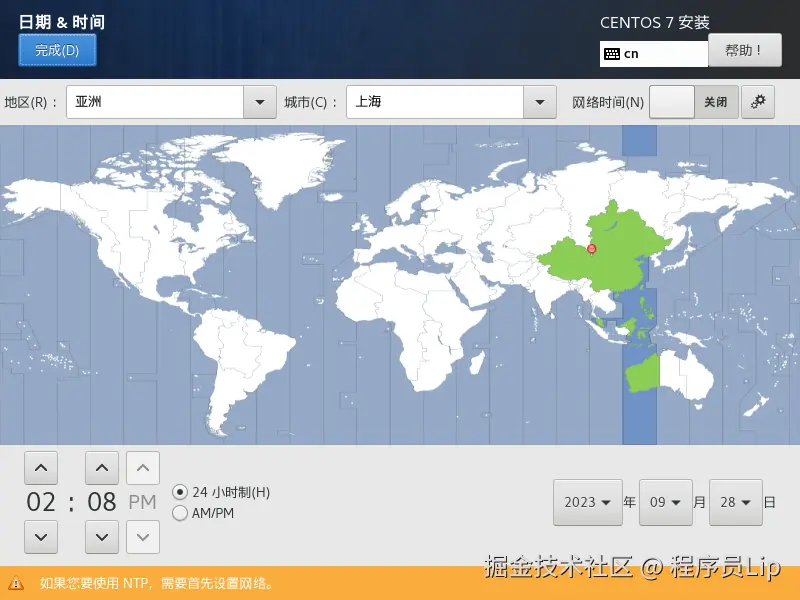Open the NTP server settings gear icon

(758, 102)
